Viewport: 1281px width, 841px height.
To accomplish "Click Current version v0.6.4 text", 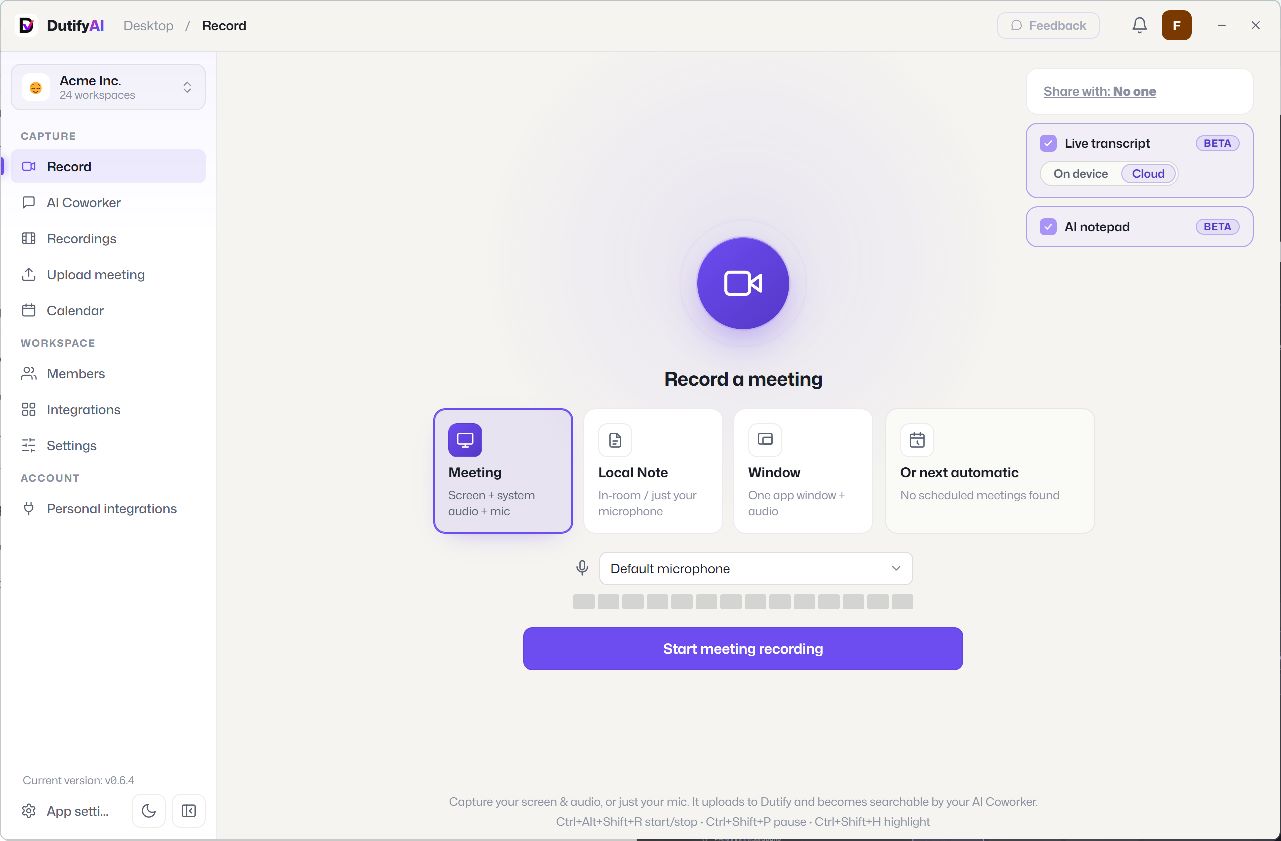I will [78, 780].
